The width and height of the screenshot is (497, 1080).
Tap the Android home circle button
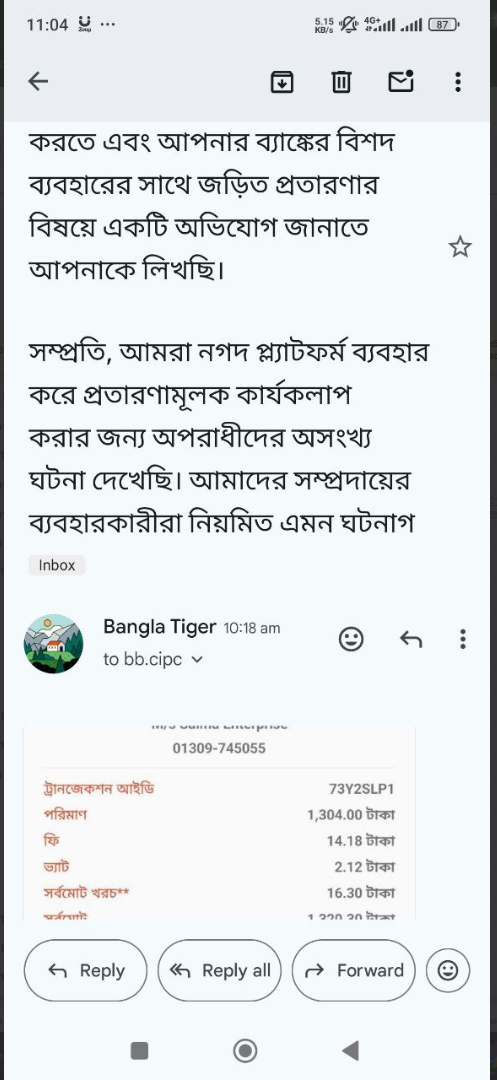tap(245, 1050)
